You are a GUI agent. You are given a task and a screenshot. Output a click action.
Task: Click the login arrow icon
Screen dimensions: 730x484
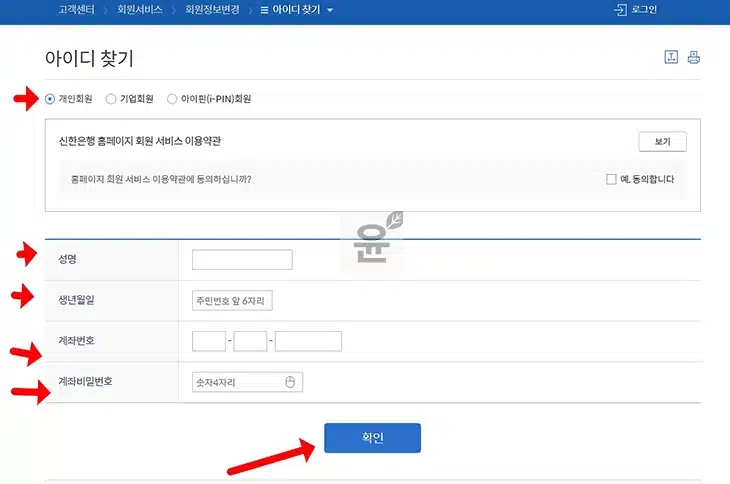(620, 10)
